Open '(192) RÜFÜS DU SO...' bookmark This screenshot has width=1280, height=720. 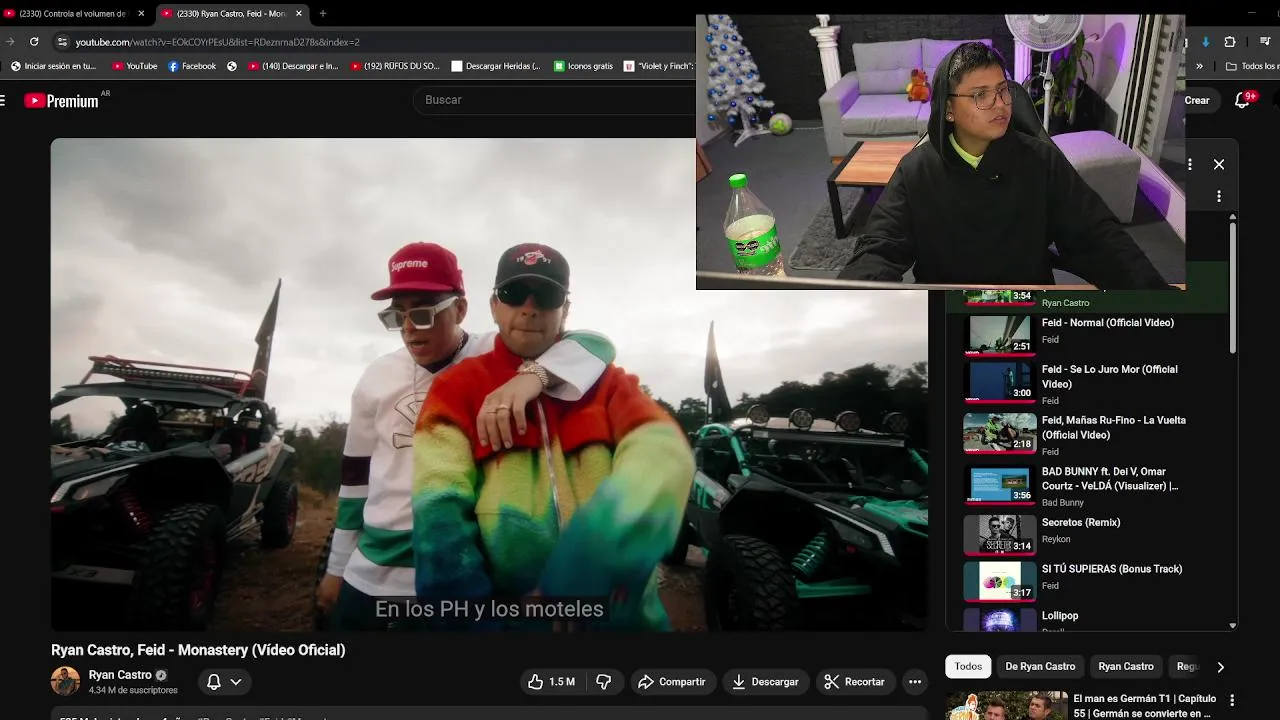(x=395, y=66)
